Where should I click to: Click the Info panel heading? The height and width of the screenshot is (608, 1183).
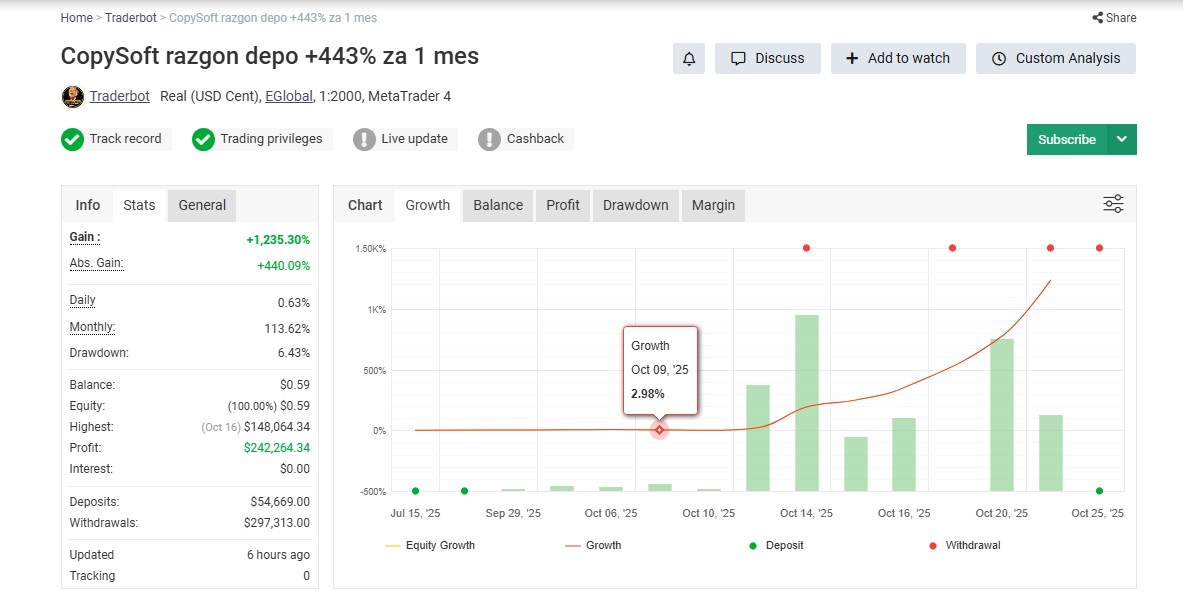tap(88, 205)
